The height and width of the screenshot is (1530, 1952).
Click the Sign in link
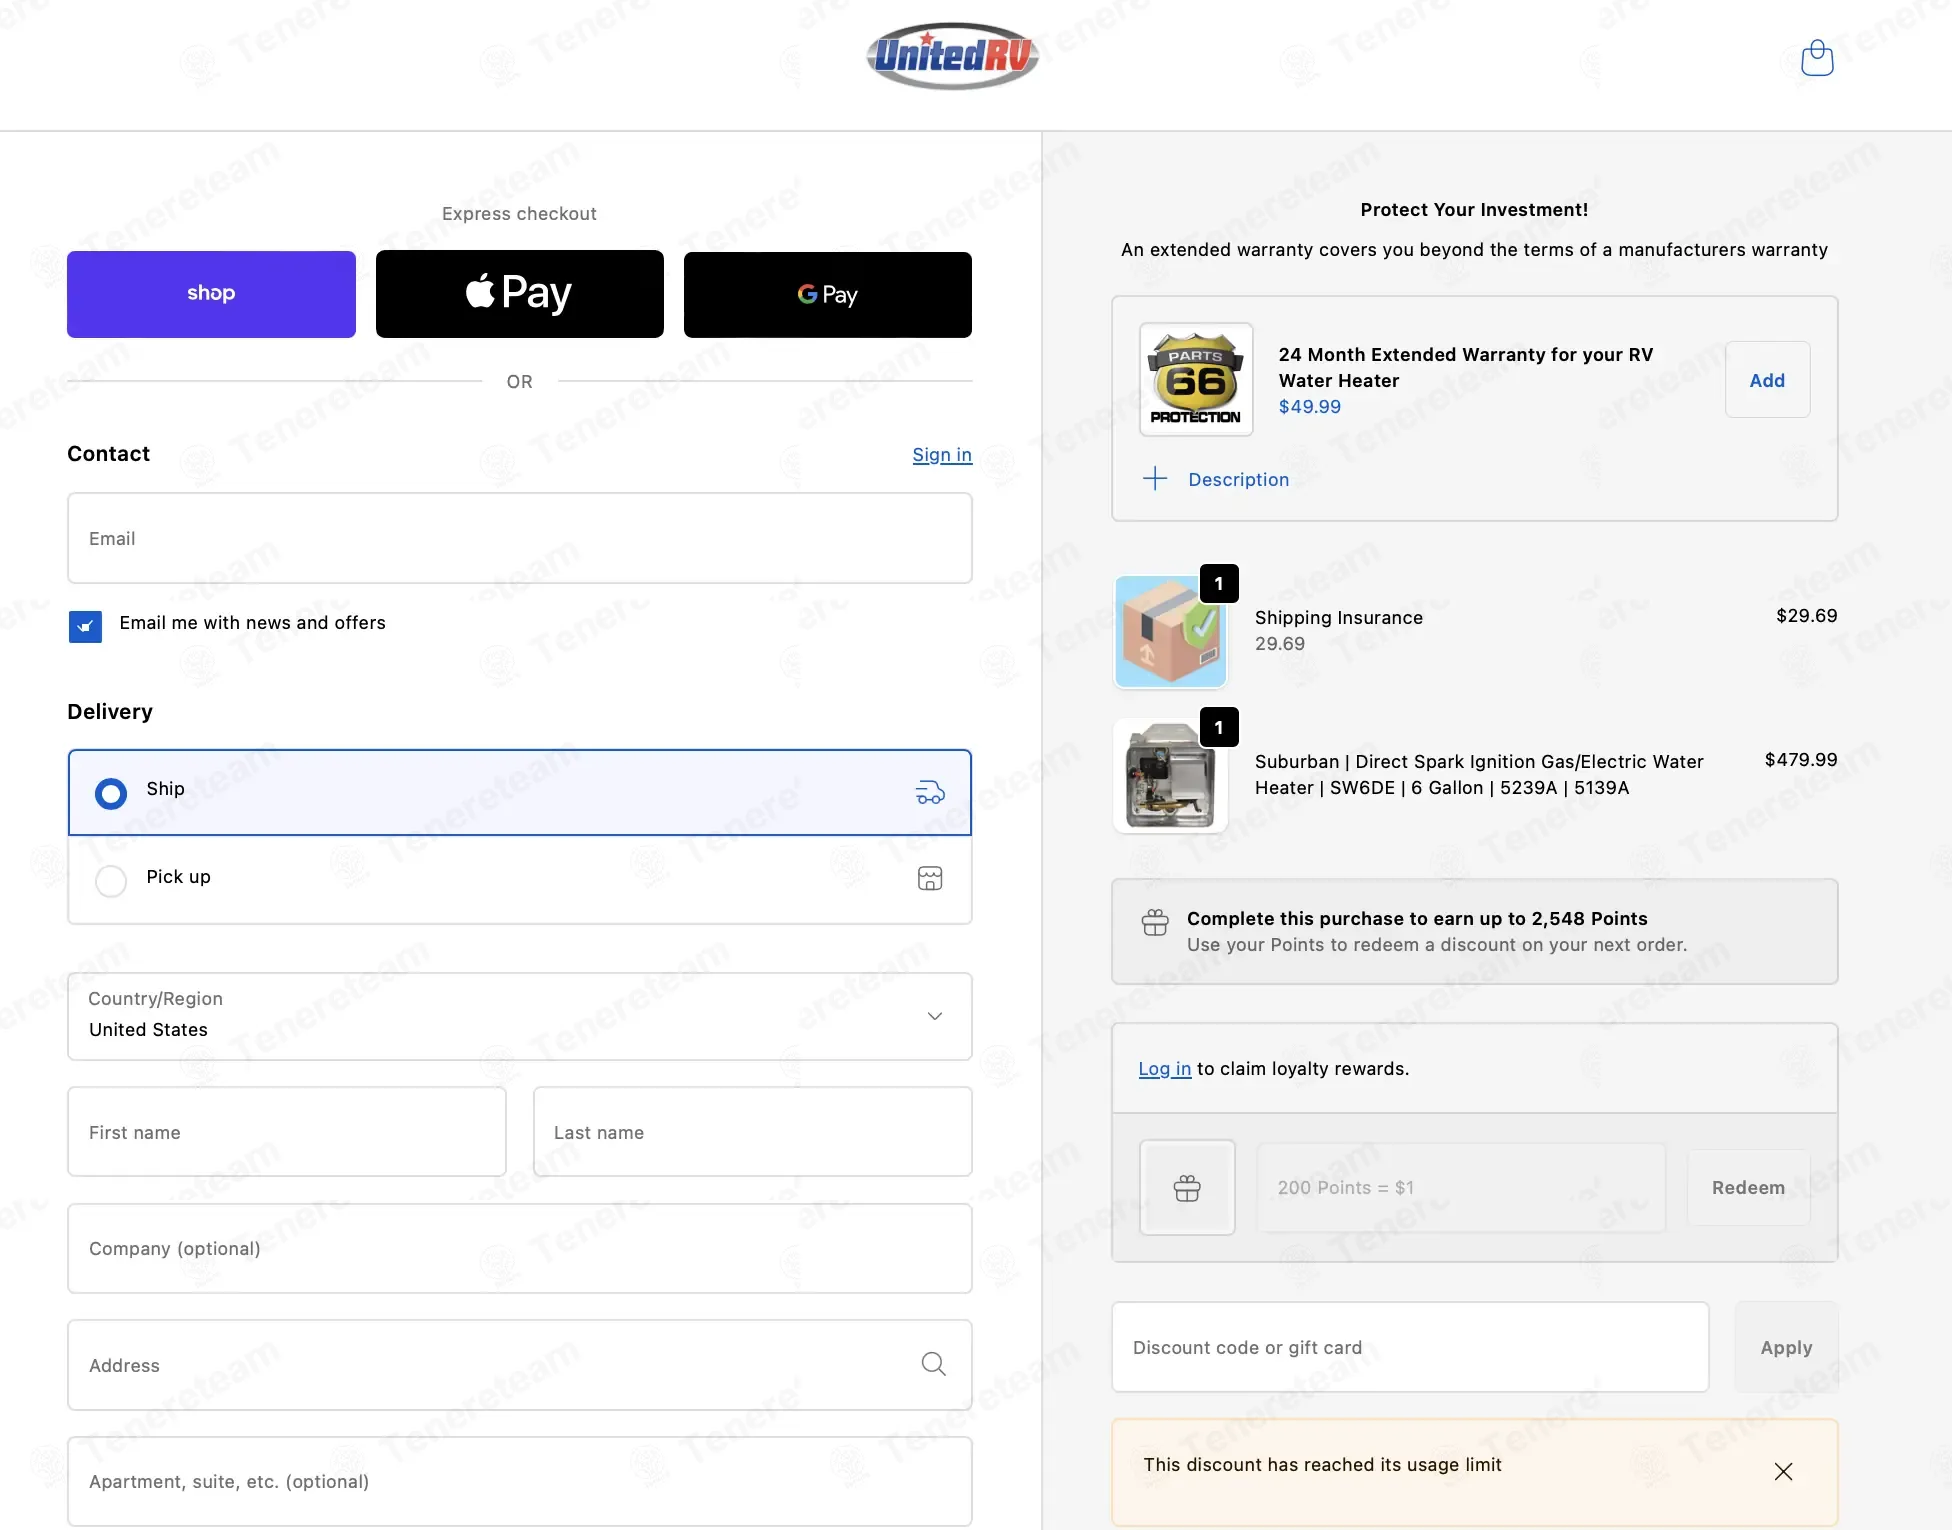click(x=941, y=455)
